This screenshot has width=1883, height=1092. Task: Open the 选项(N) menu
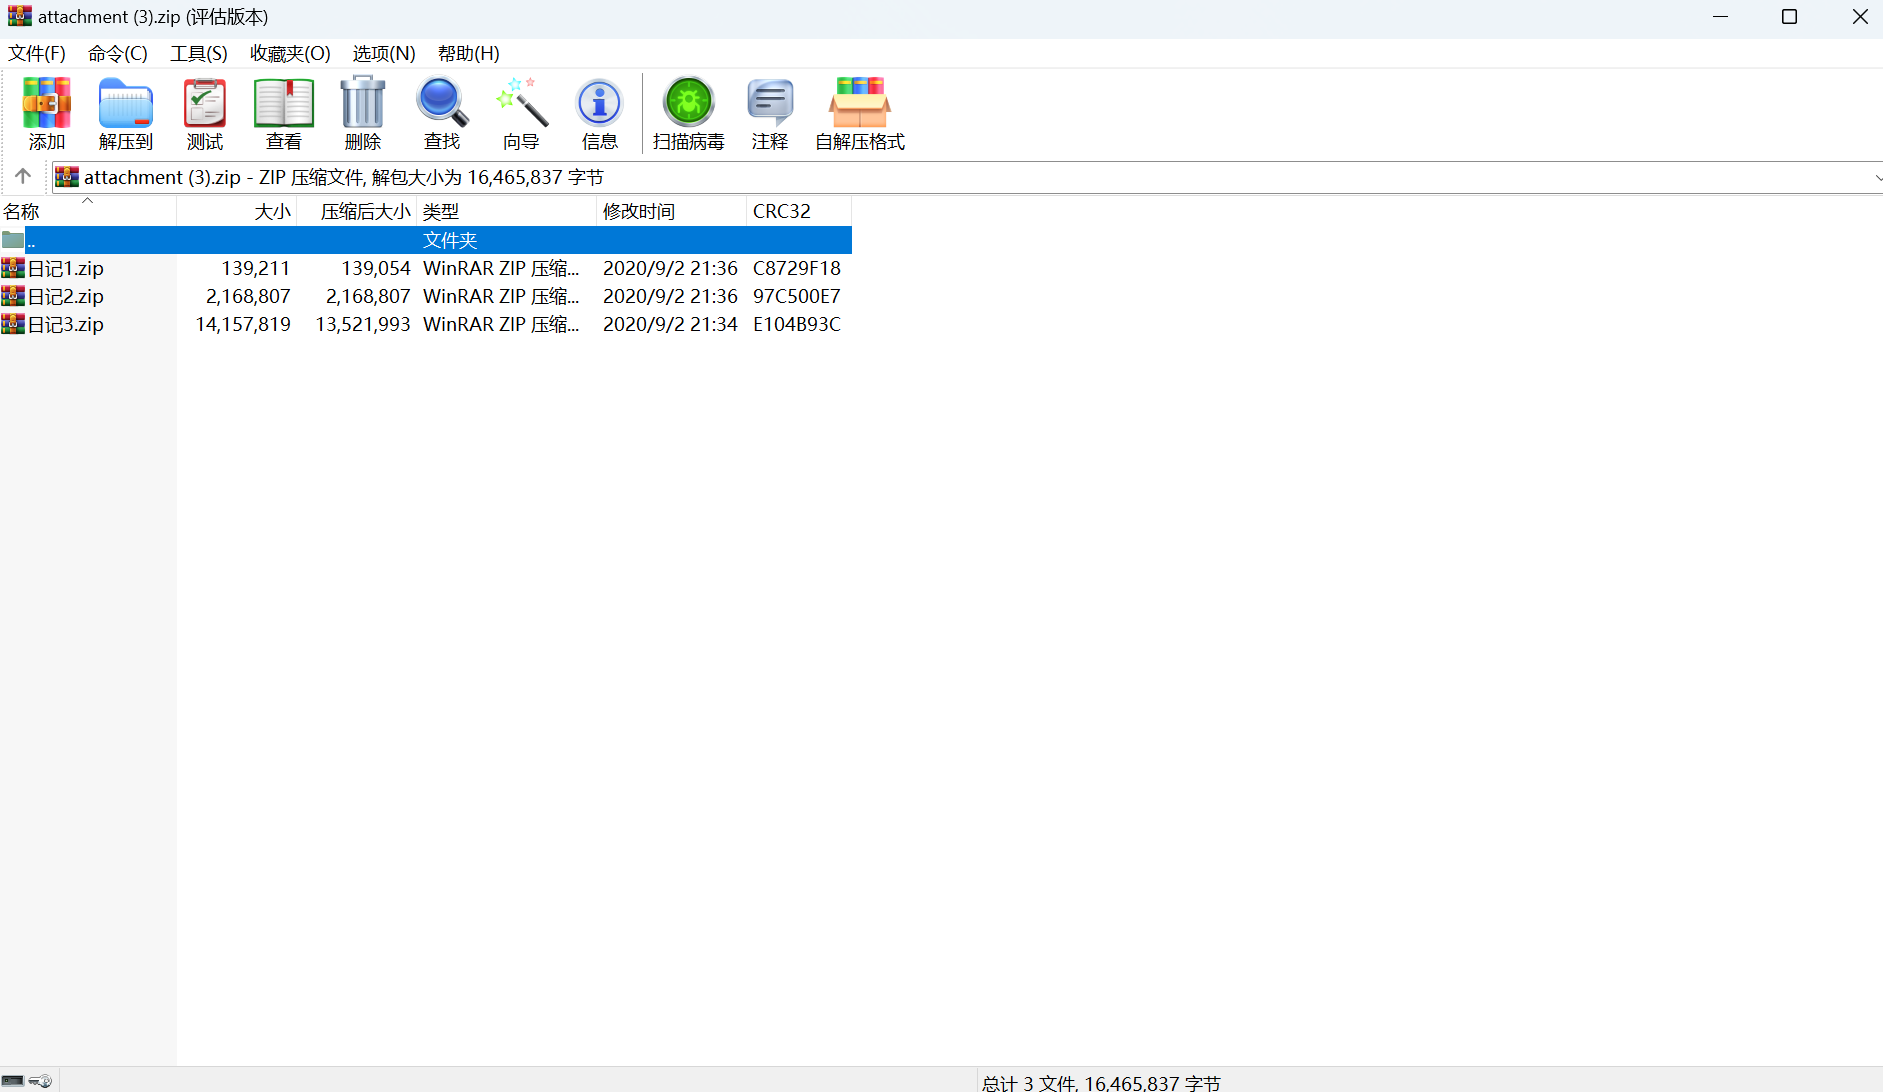pyautogui.click(x=384, y=53)
